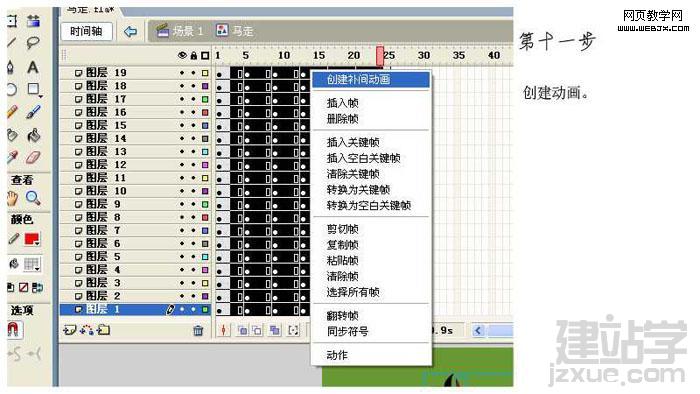Lock 图层 5 via lock column dot
Image resolution: width=700 pixels, height=394 pixels.
[x=194, y=257]
